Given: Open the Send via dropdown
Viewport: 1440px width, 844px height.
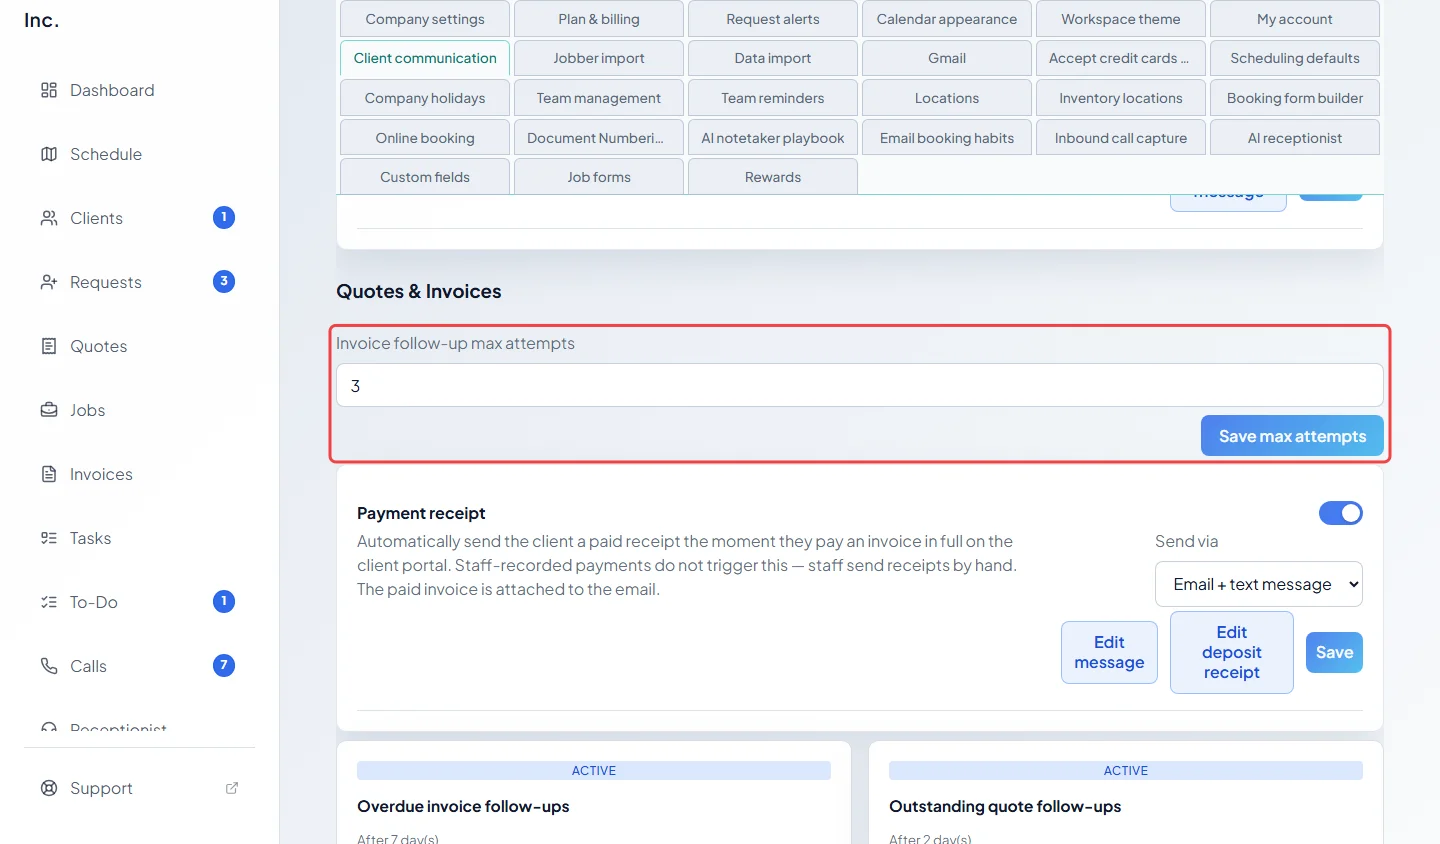Looking at the screenshot, I should (x=1259, y=584).
